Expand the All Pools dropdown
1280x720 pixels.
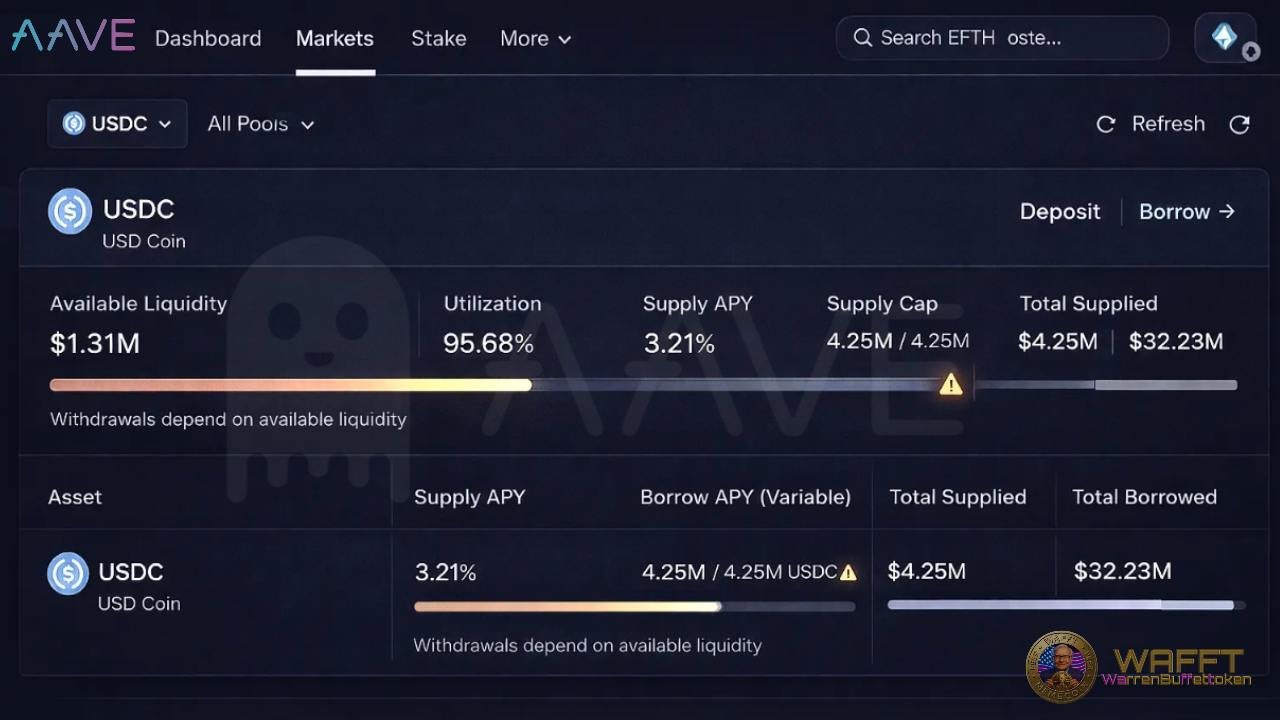pyautogui.click(x=261, y=124)
